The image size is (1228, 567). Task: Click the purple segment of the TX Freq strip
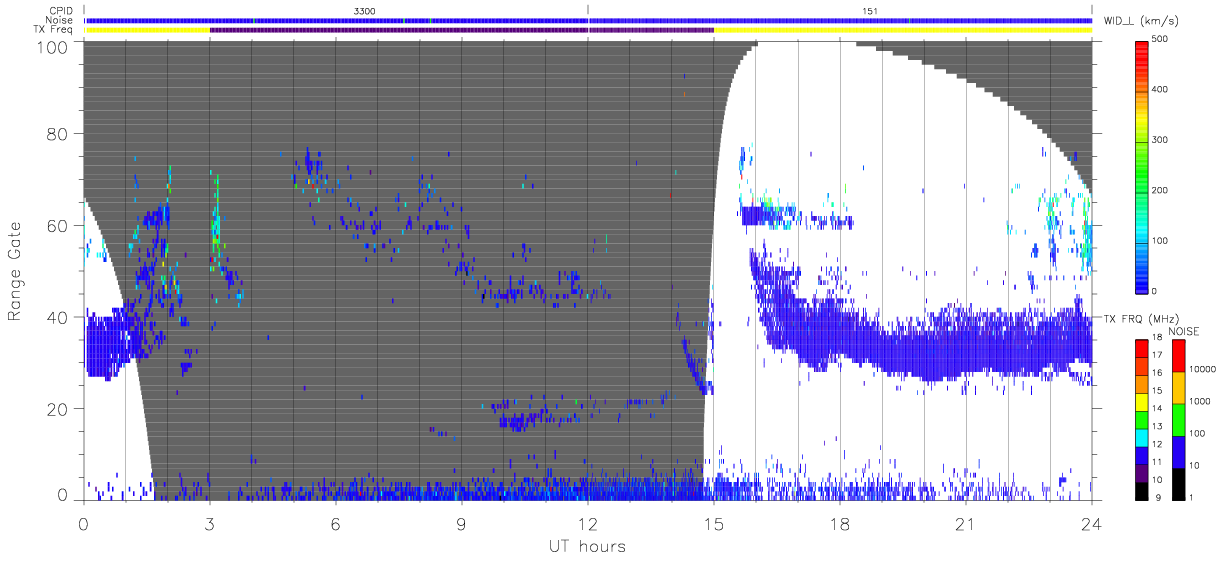(x=461, y=30)
